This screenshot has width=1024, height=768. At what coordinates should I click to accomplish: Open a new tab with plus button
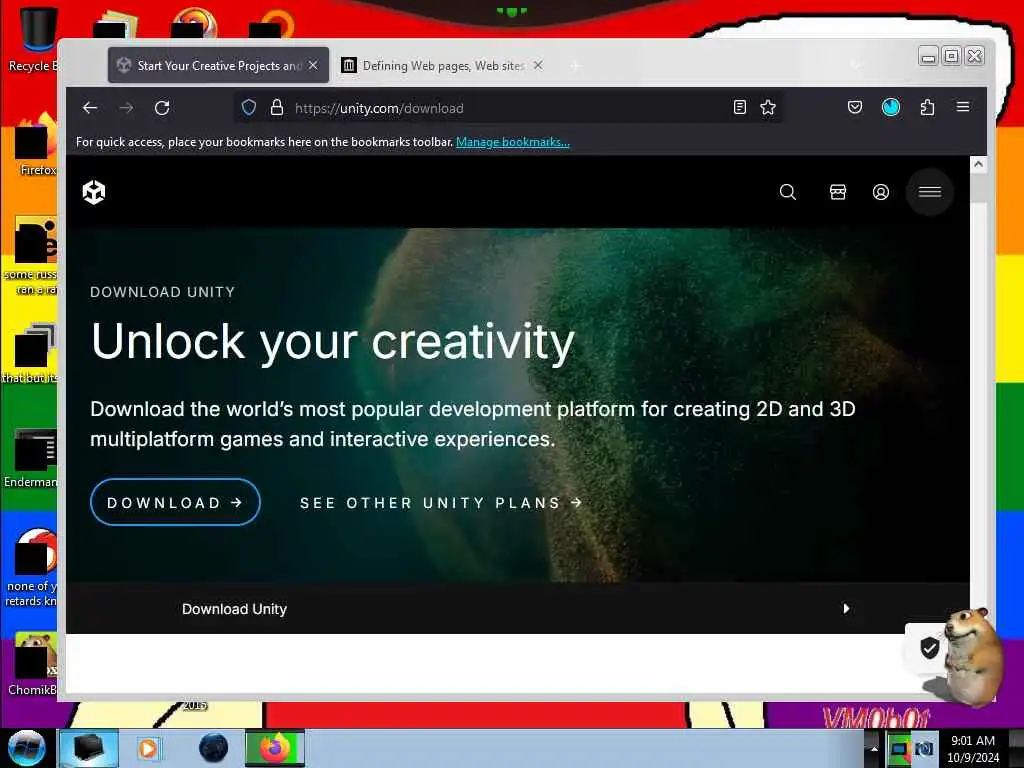(575, 66)
